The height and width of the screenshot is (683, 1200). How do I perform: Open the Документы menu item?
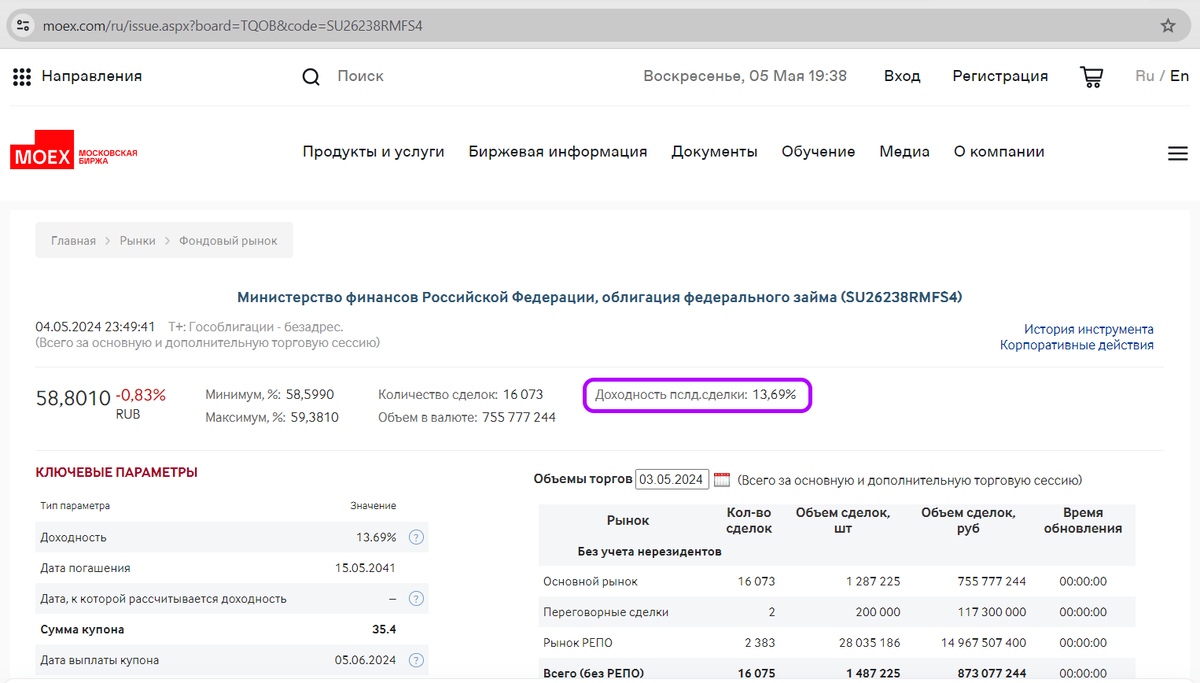pyautogui.click(x=714, y=151)
